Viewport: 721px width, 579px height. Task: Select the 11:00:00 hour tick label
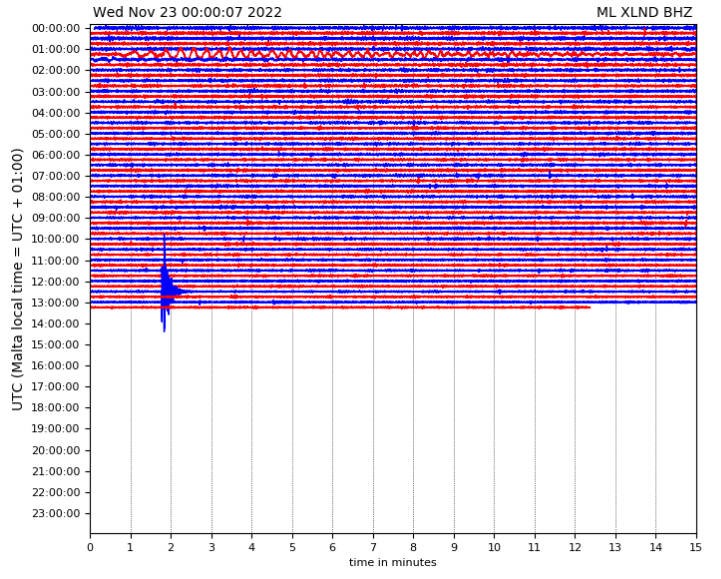tap(56, 261)
